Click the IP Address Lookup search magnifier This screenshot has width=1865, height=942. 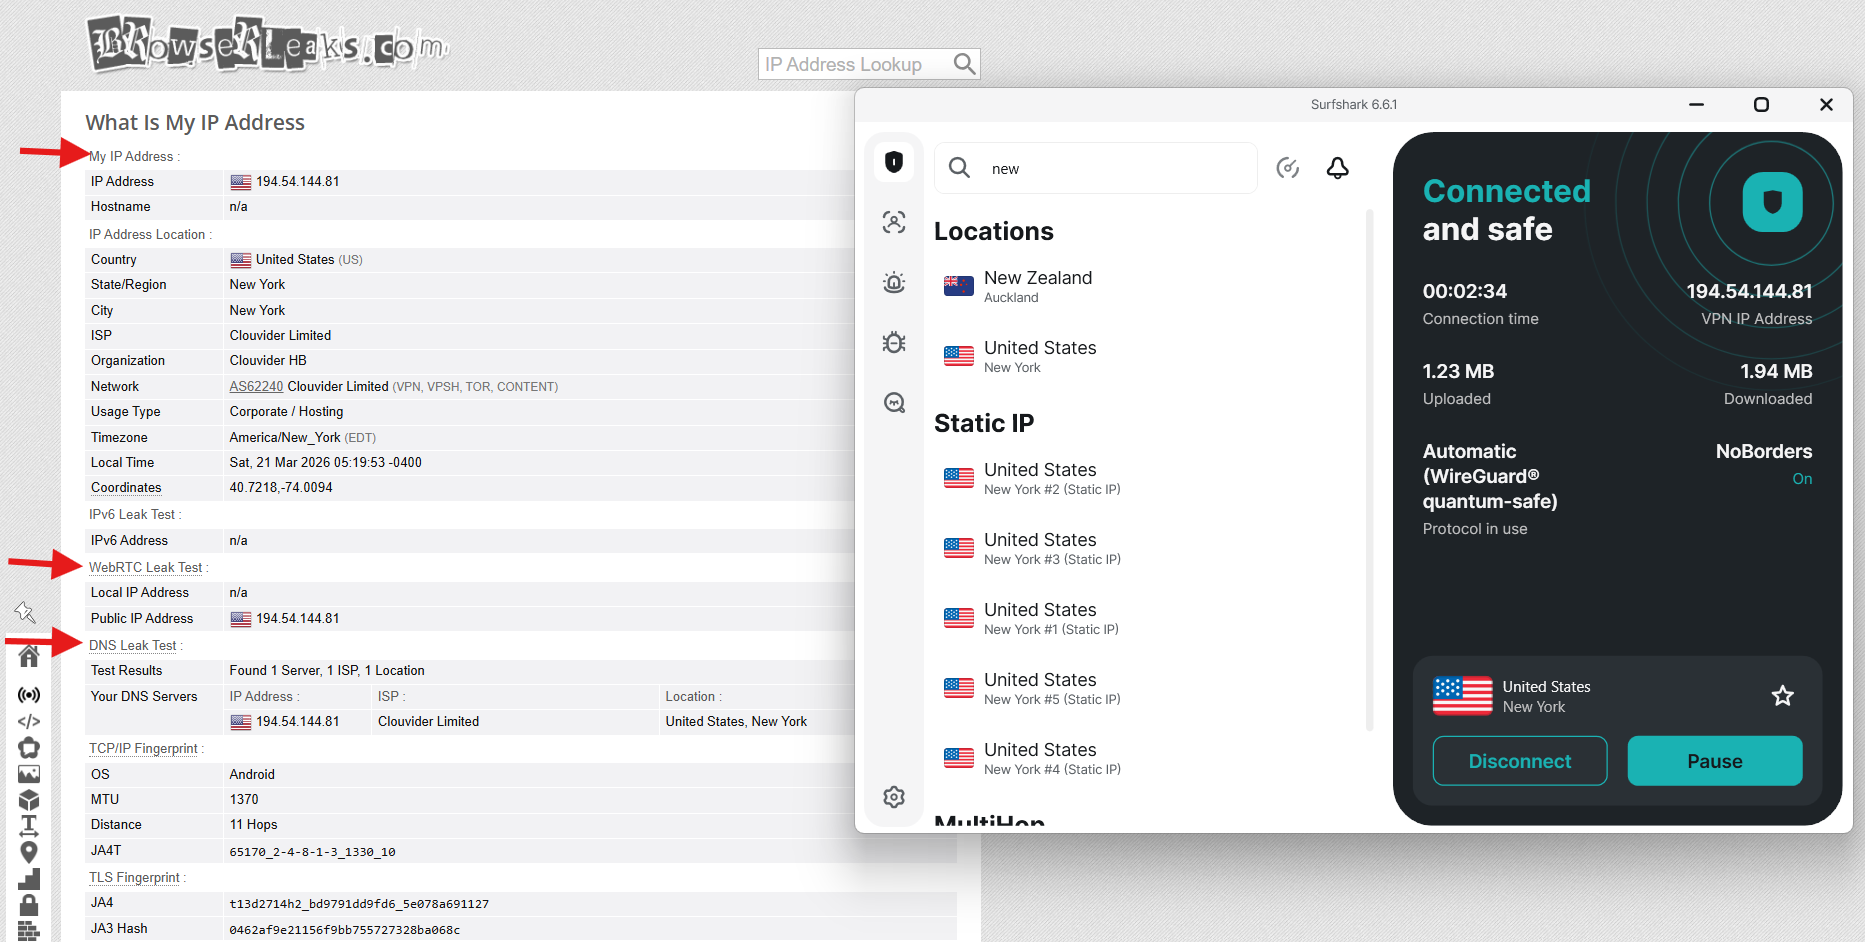(964, 64)
